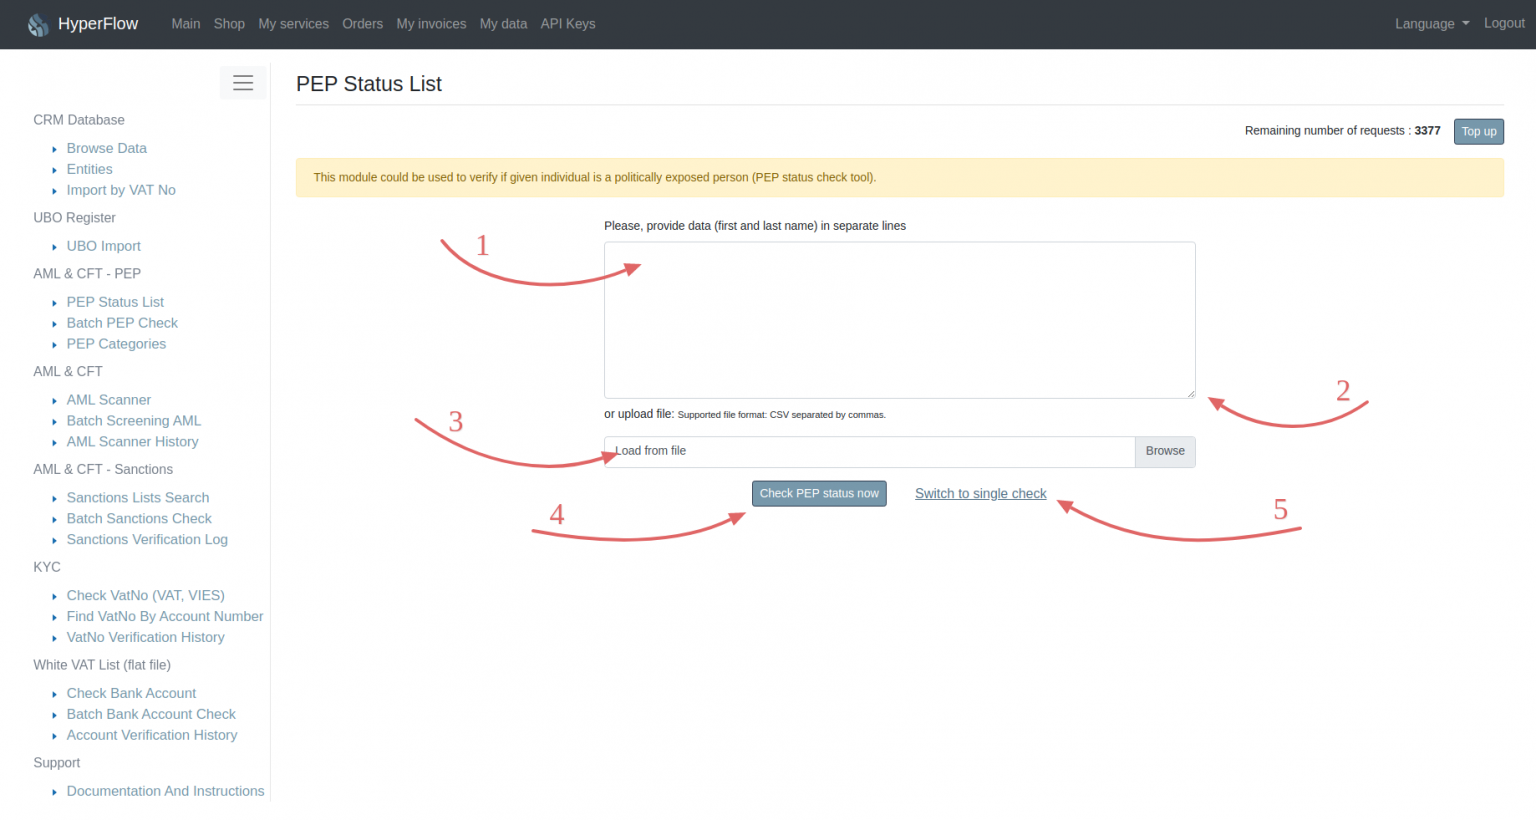Browse for a CSV file to upload
Screen dimensions: 1536x820
(1164, 451)
